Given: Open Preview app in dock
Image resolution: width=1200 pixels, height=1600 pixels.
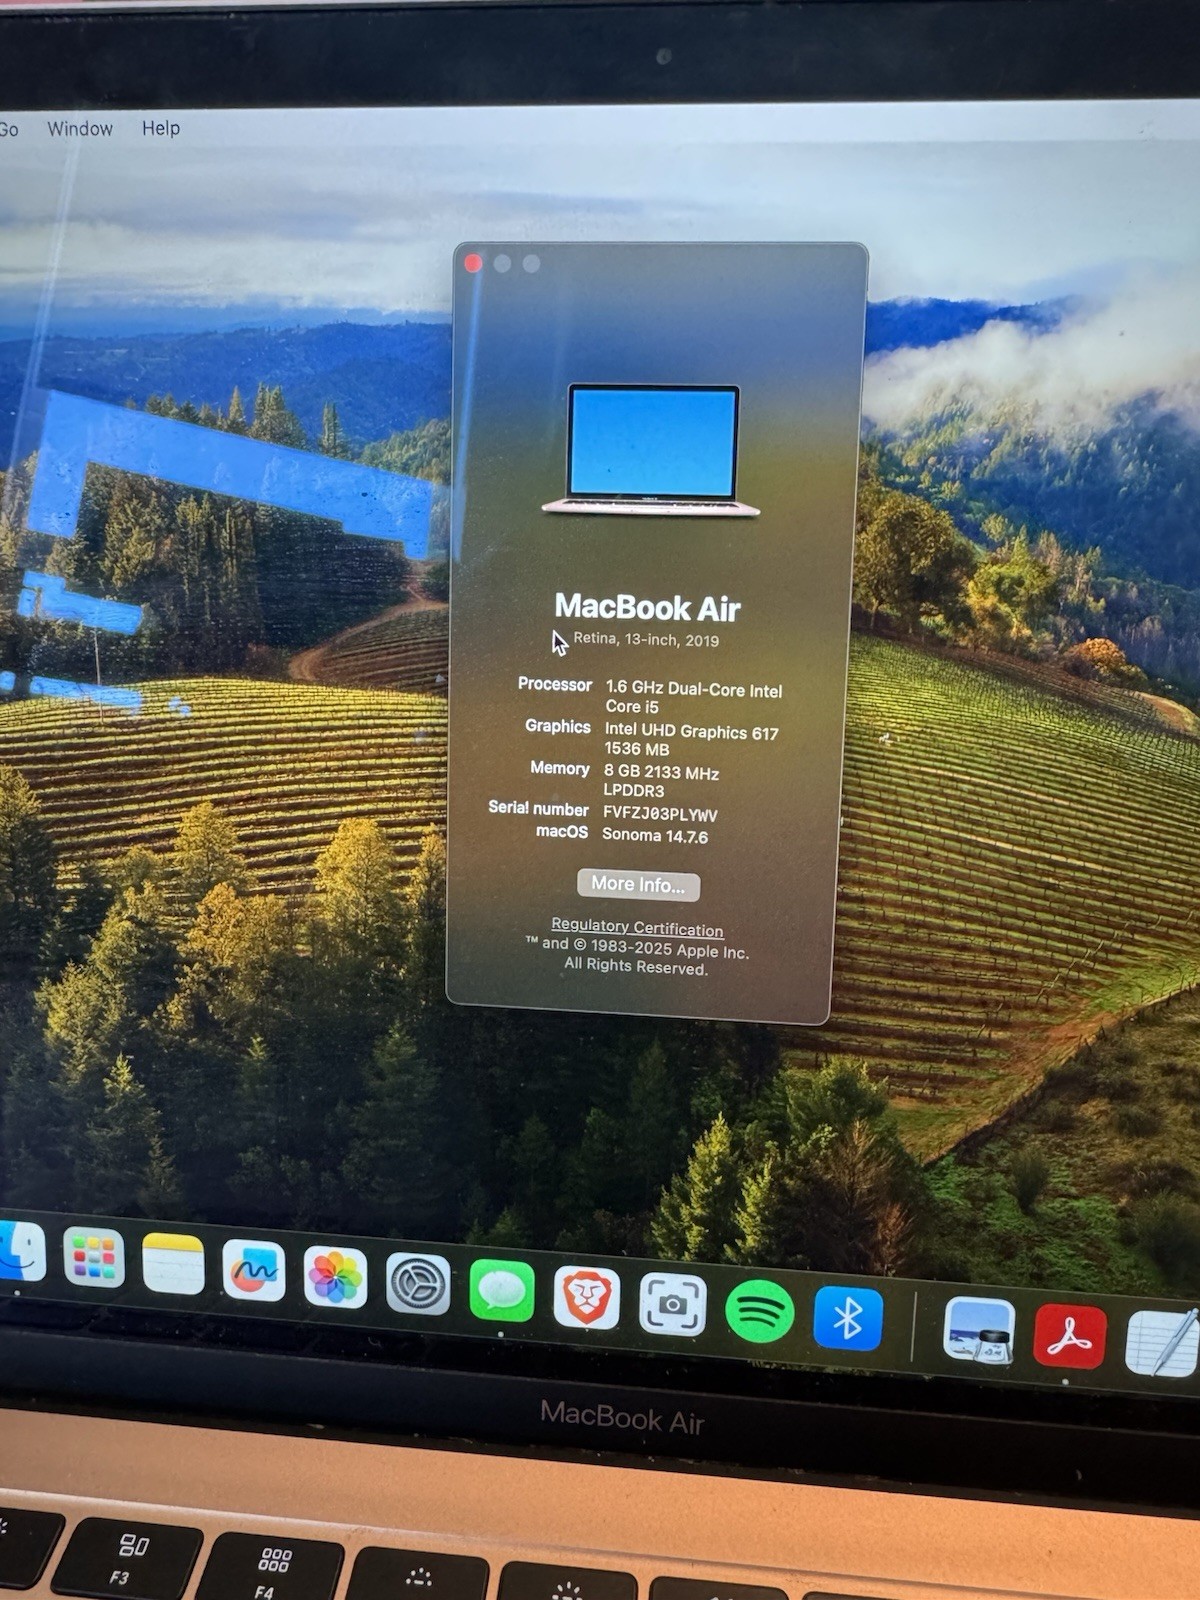Looking at the screenshot, I should [x=979, y=1331].
